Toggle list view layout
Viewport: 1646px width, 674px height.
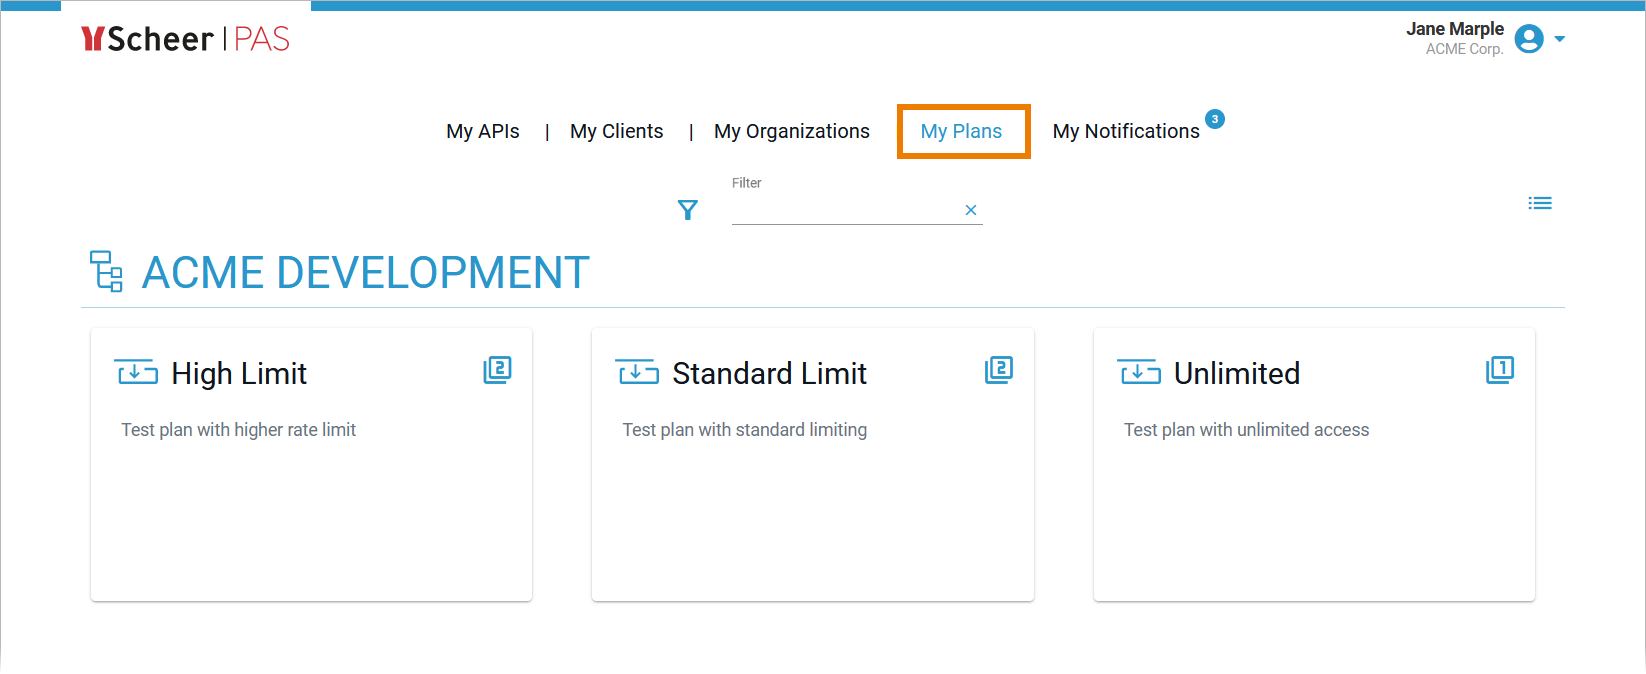tap(1539, 203)
